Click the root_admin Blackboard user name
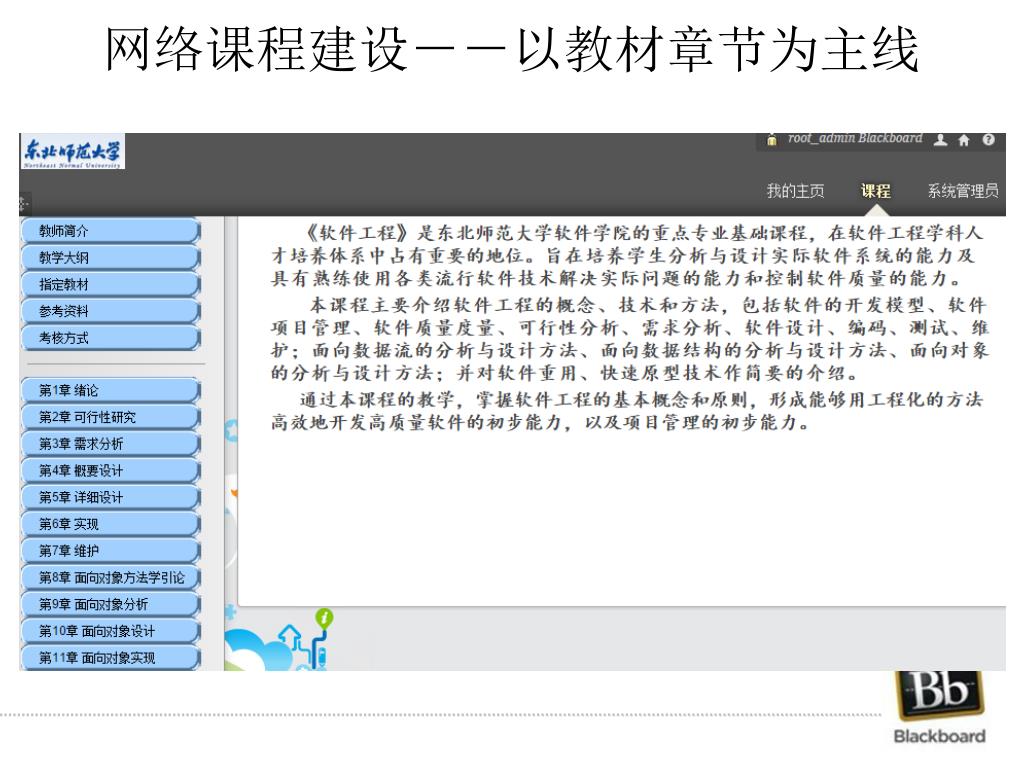Screen dimensions: 1024x768 click(855, 138)
